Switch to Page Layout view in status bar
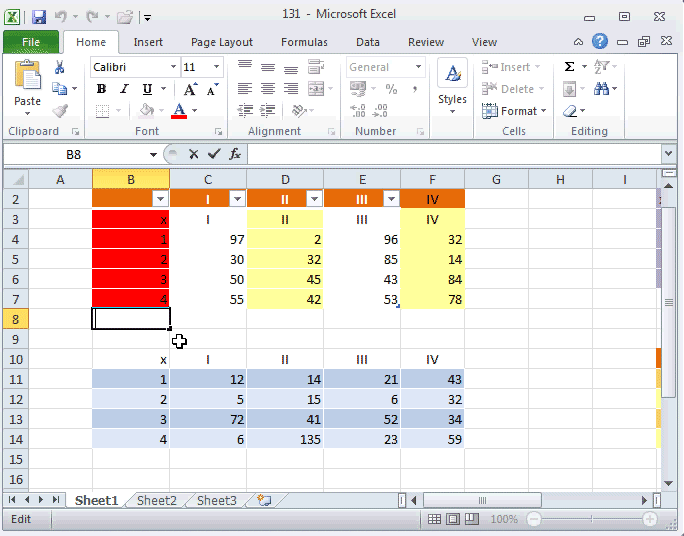The width and height of the screenshot is (684, 536). tap(453, 520)
